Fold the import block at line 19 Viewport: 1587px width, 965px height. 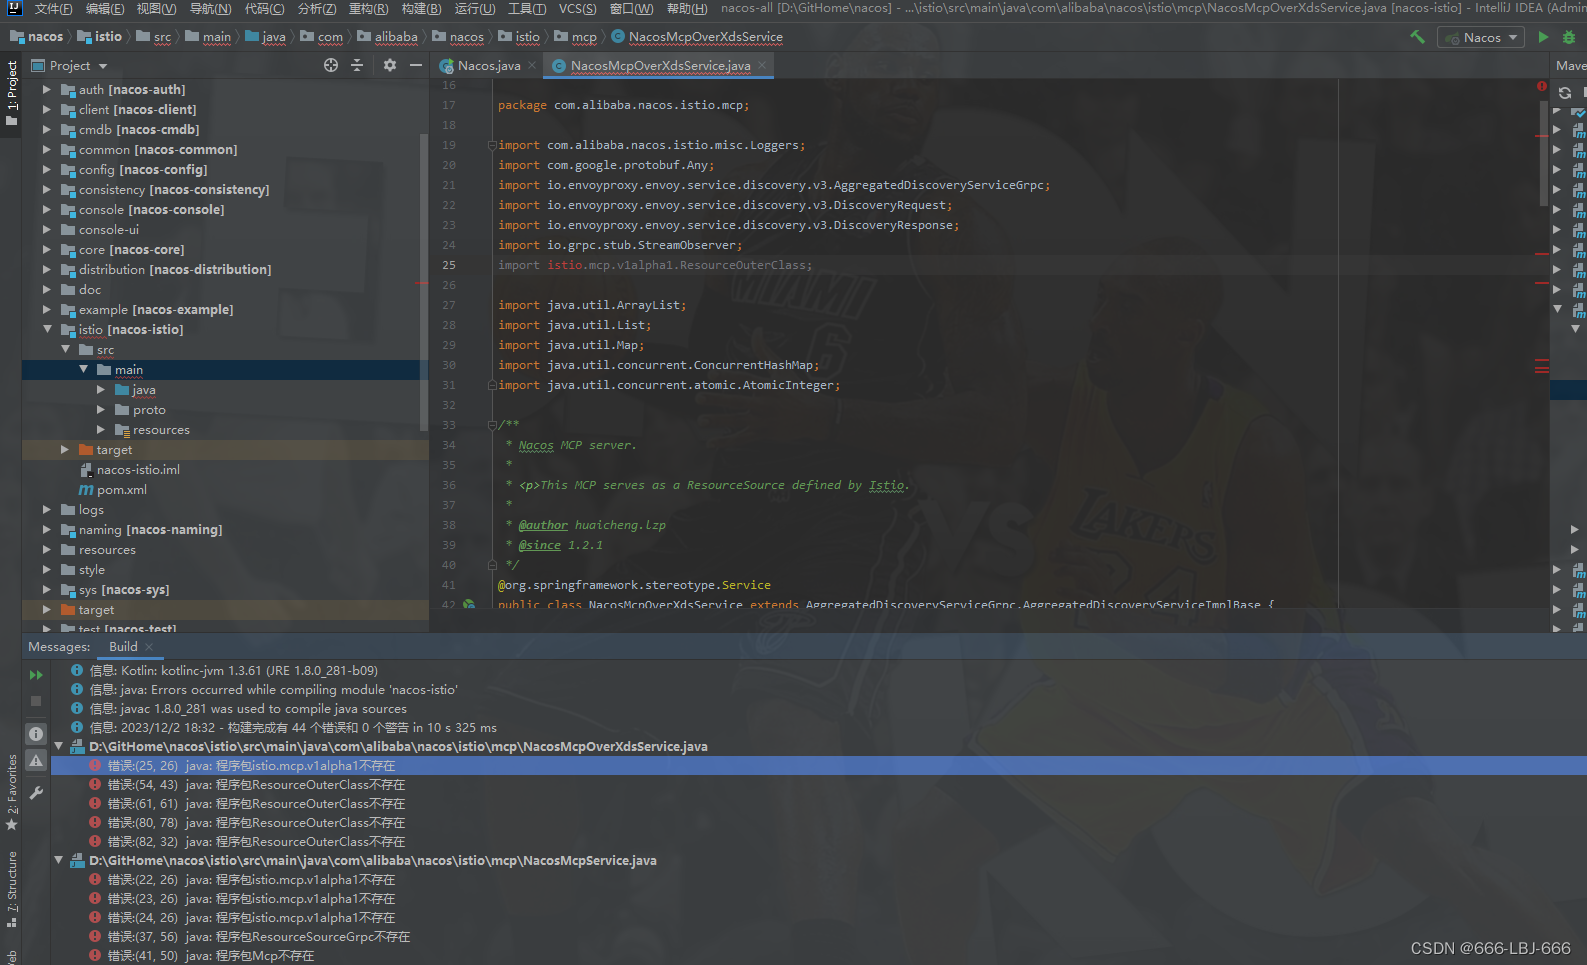point(491,145)
